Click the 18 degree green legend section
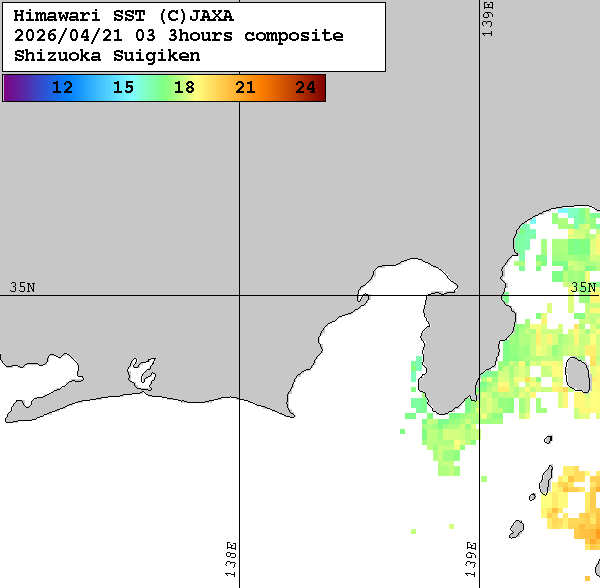Screen dimensions: 600x588 (x=184, y=88)
